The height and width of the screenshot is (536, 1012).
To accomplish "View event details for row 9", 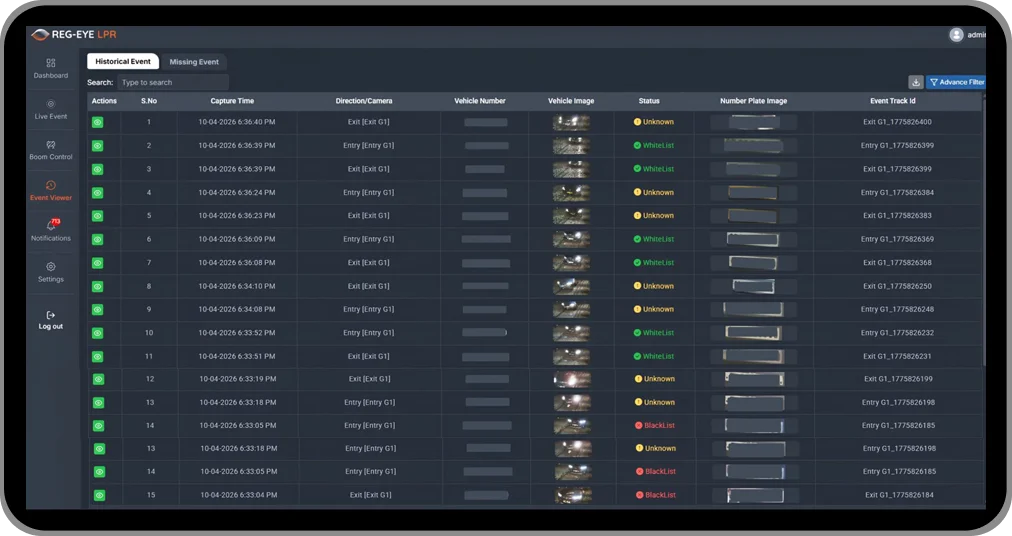I will click(x=97, y=310).
